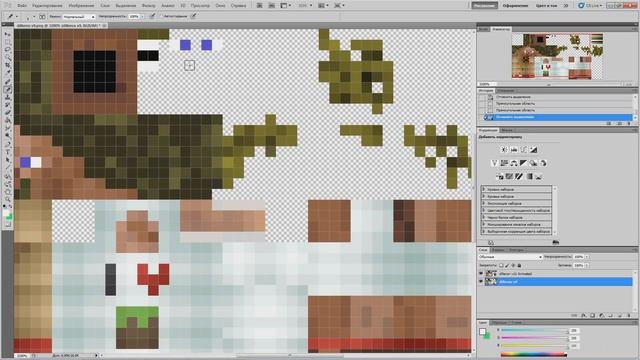Add a Channel Mixer adjustment layer

point(543,163)
